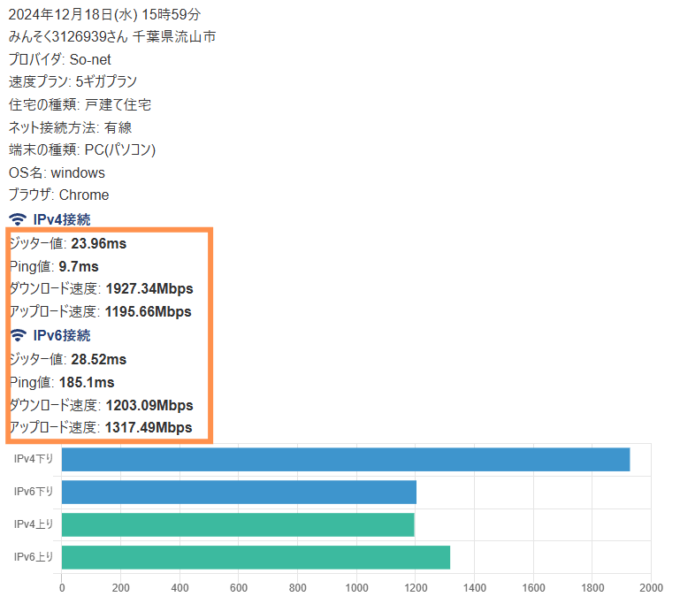Click the Wi-Fi icon beside IPv4接続

click(17, 220)
